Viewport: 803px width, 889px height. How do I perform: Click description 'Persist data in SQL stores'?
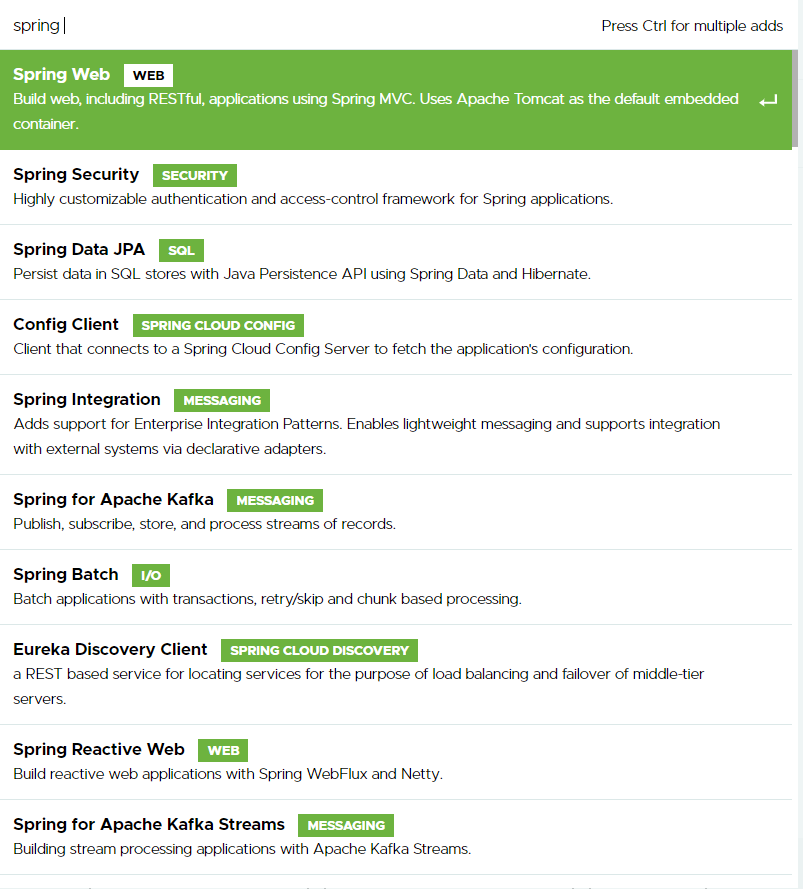(302, 274)
